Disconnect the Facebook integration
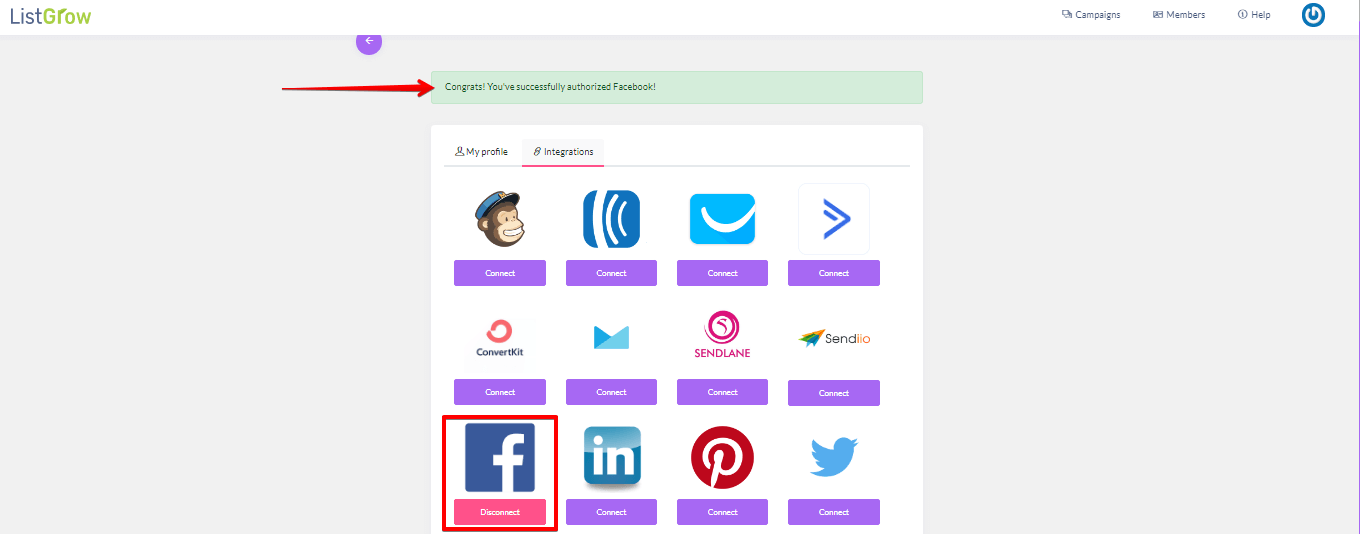 pyautogui.click(x=500, y=512)
